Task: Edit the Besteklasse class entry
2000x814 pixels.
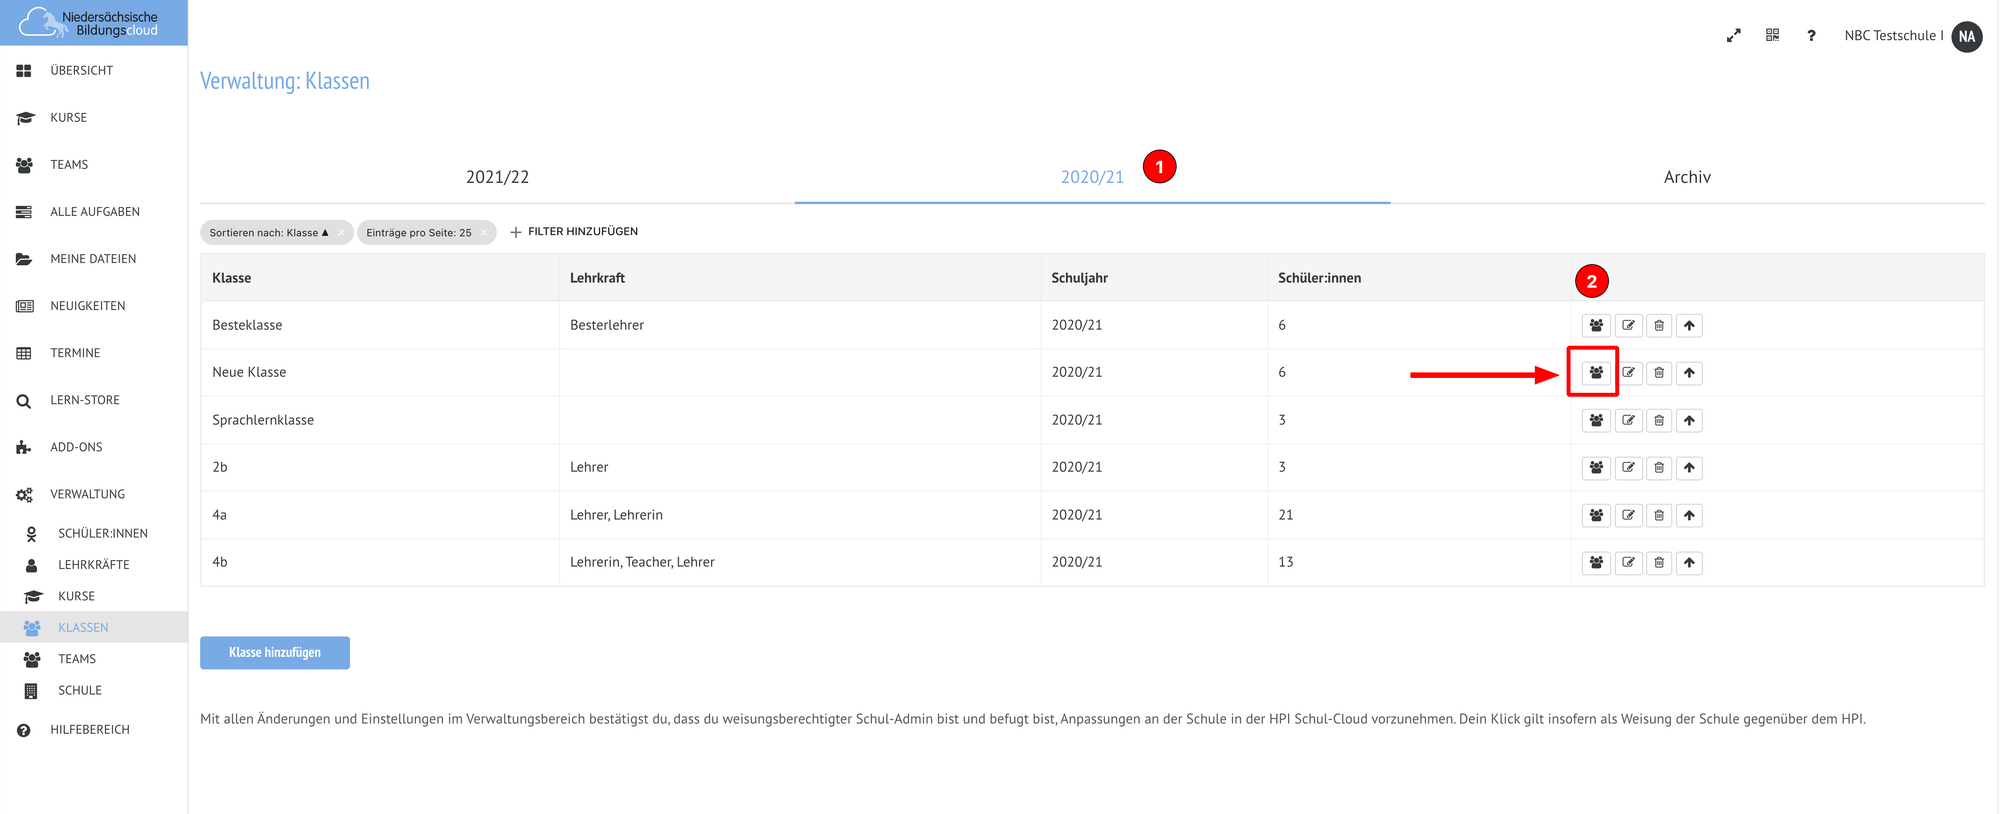Action: point(1628,326)
